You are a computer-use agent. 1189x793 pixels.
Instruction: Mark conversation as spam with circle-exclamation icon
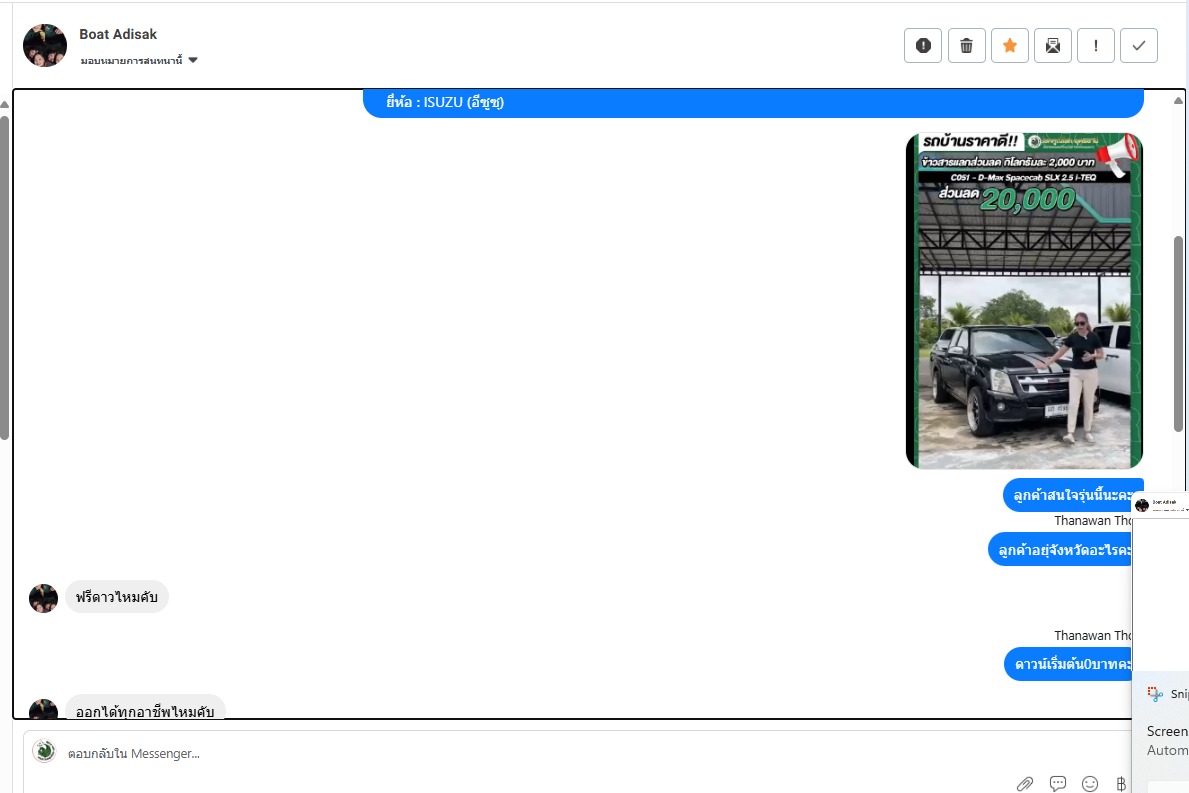click(x=923, y=45)
